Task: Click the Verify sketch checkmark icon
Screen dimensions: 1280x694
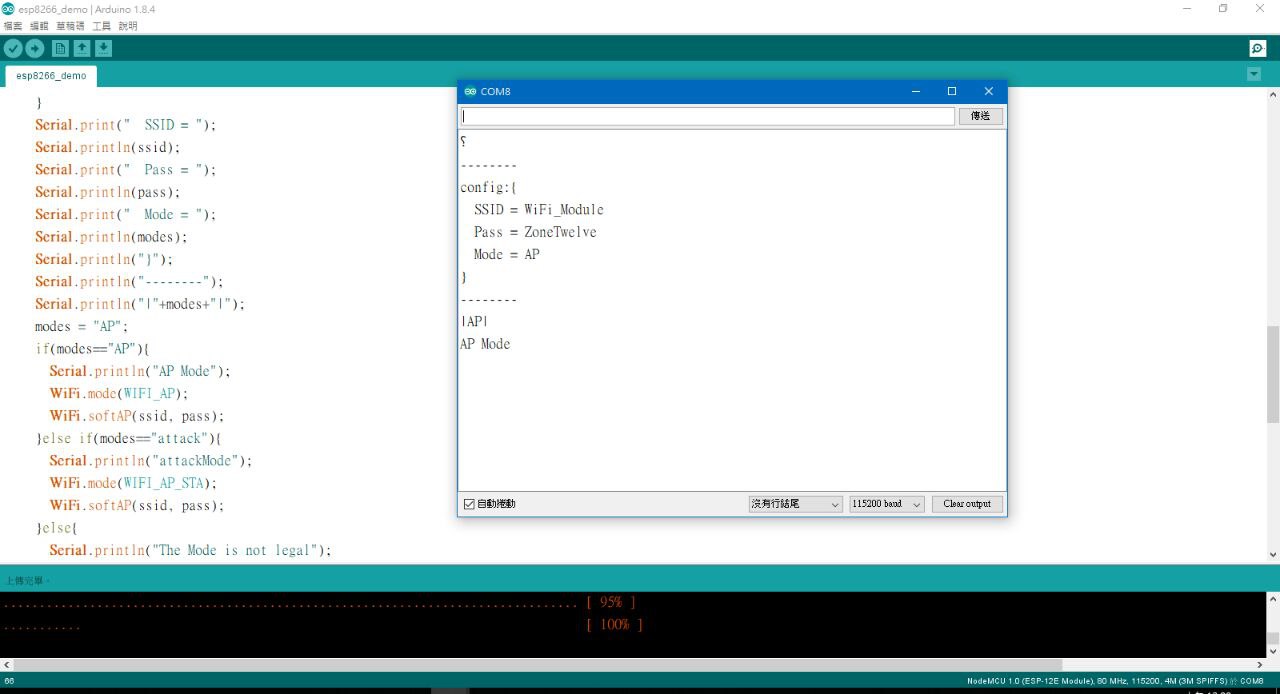Action: [x=13, y=48]
